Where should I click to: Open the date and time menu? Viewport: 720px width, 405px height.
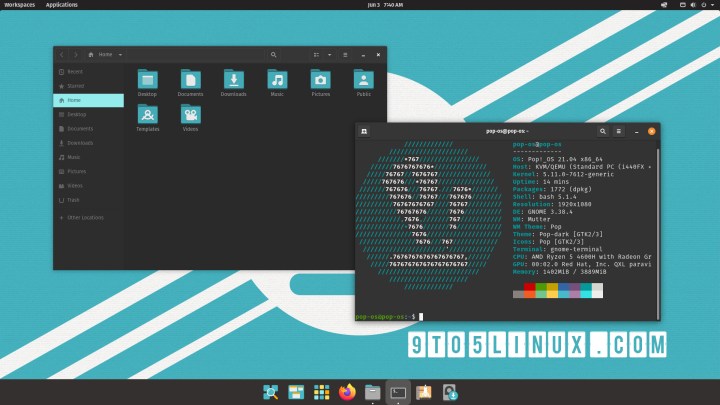(385, 5)
